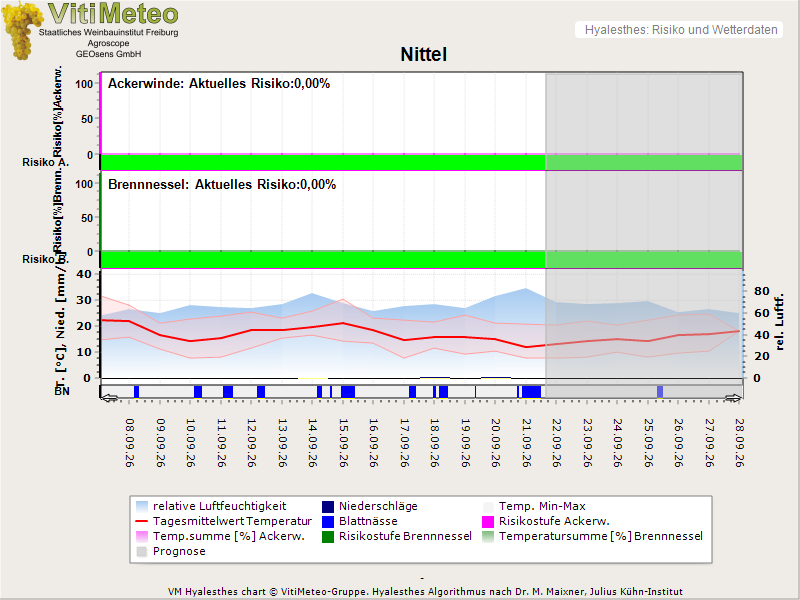800x600 pixels.
Task: Click the green Ackerwinde risk level bar
Action: (421, 162)
